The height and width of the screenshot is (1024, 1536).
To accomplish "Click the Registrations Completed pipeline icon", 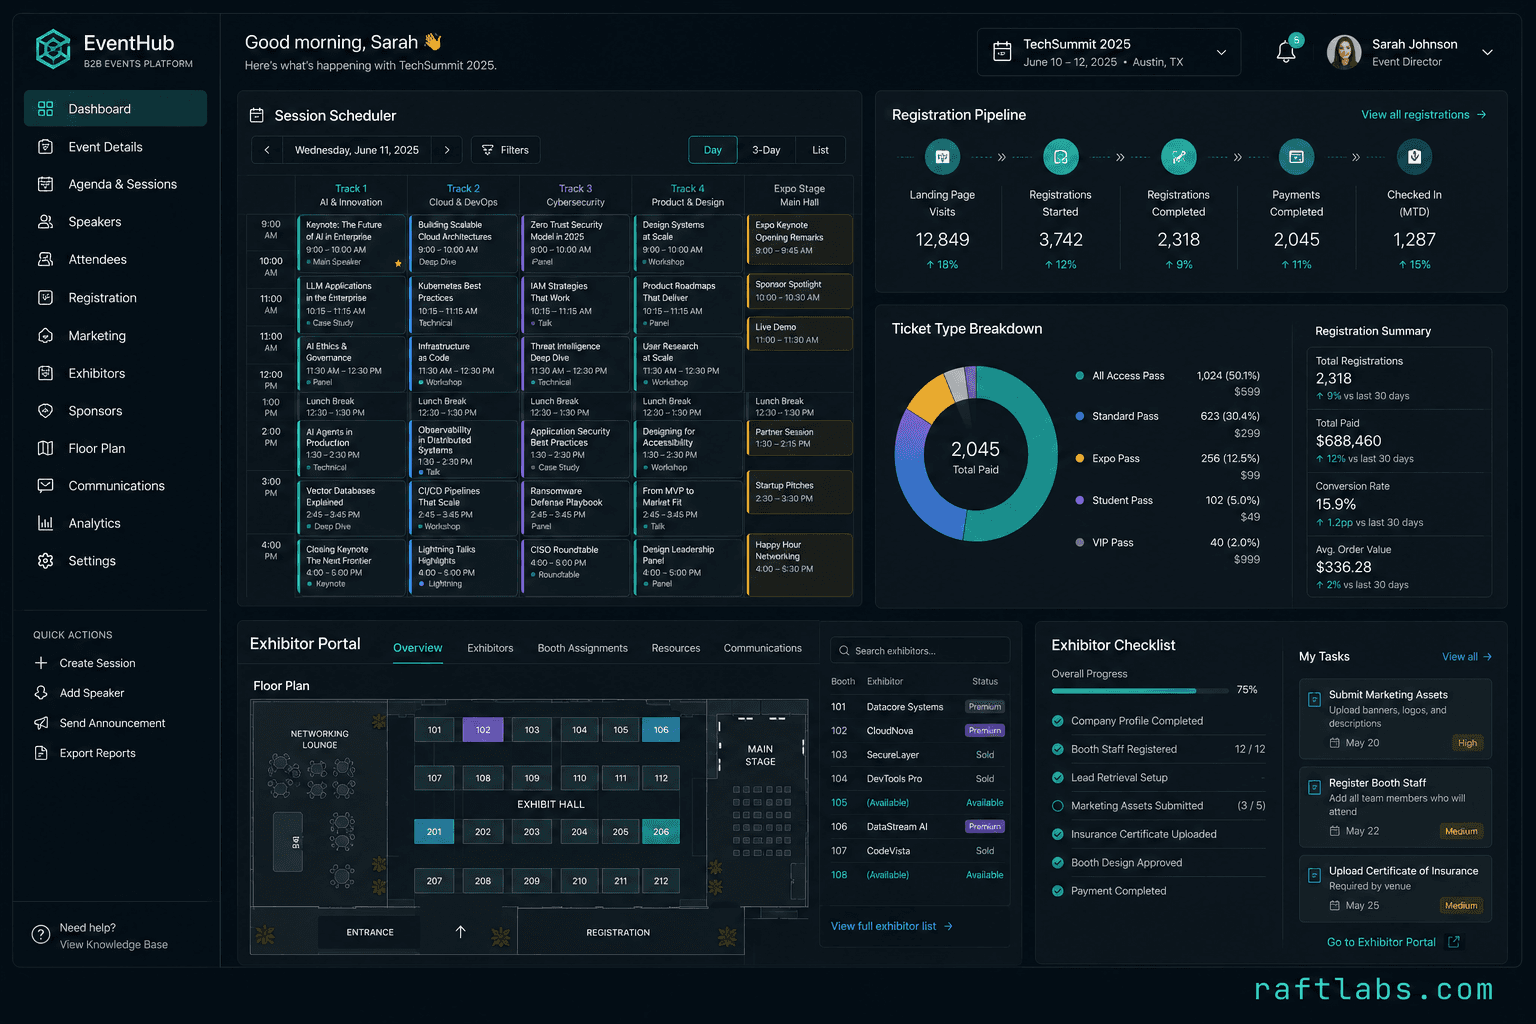I will (1178, 157).
